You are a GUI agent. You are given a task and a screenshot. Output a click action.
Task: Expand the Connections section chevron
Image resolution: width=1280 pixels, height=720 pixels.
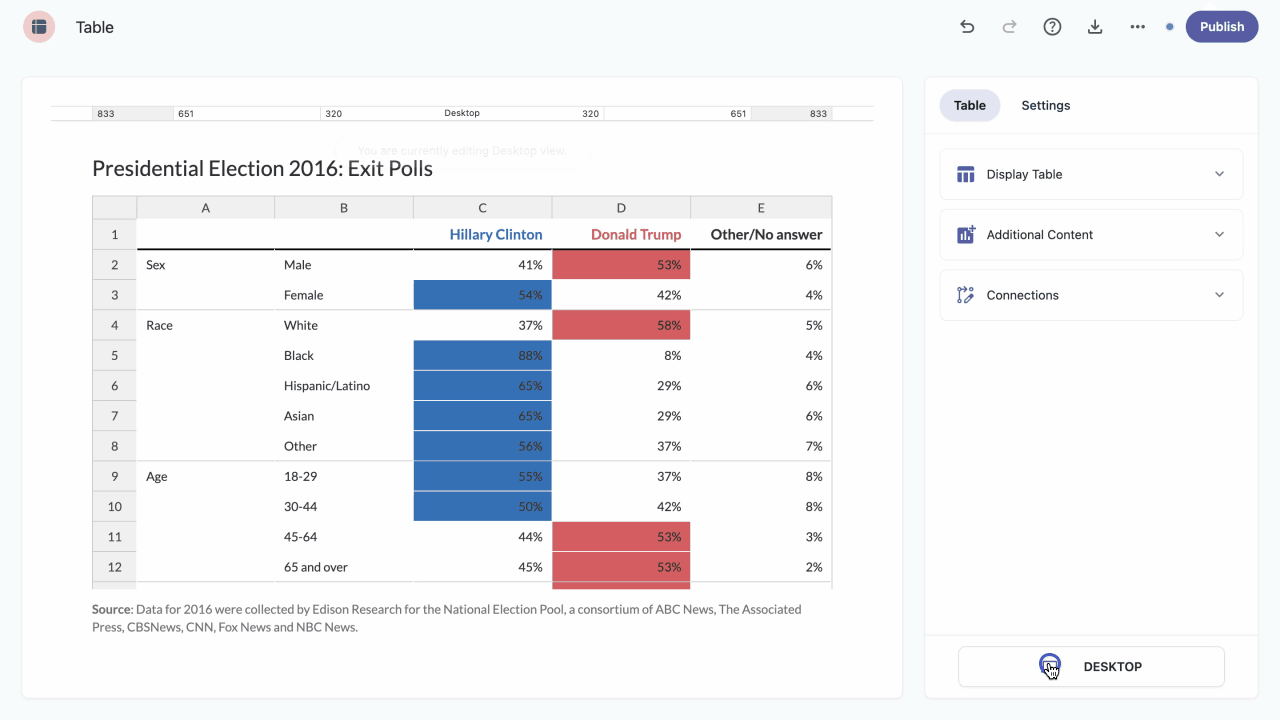1219,295
